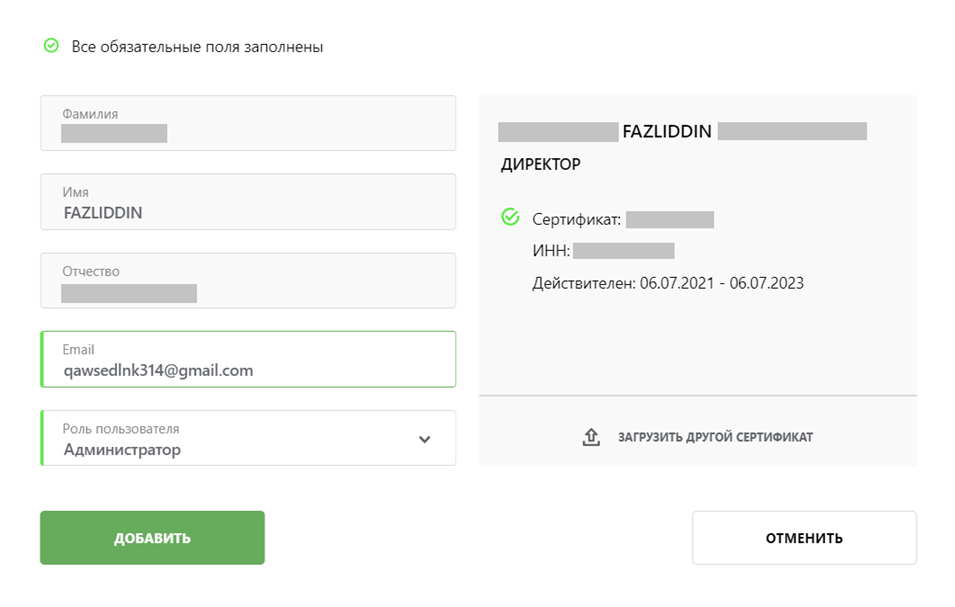Click the FAZLIDDIN name in certificate card
Image resolution: width=955 pixels, height=607 pixels.
pyautogui.click(x=667, y=132)
